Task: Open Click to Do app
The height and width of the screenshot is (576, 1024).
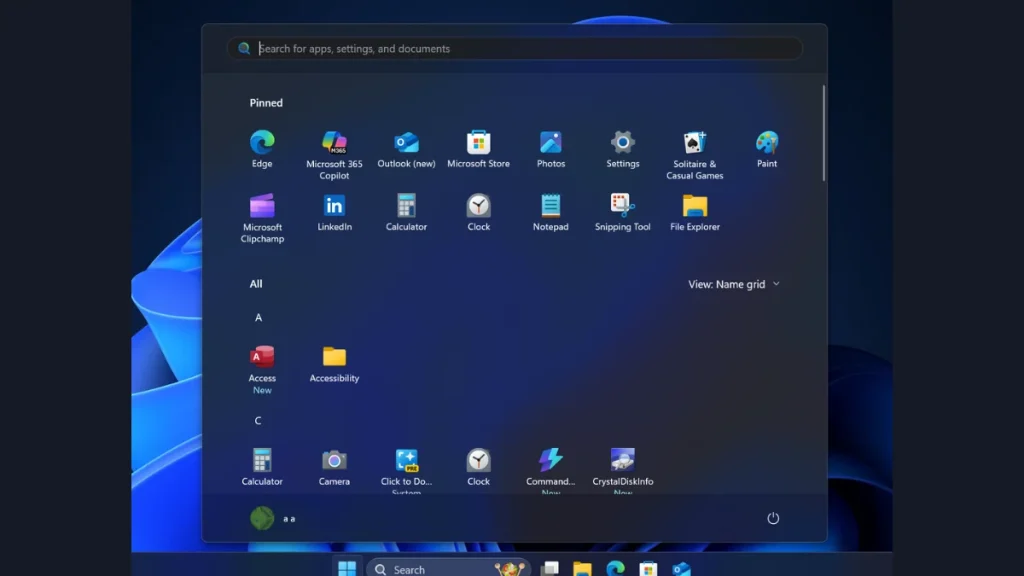Action: (x=406, y=470)
